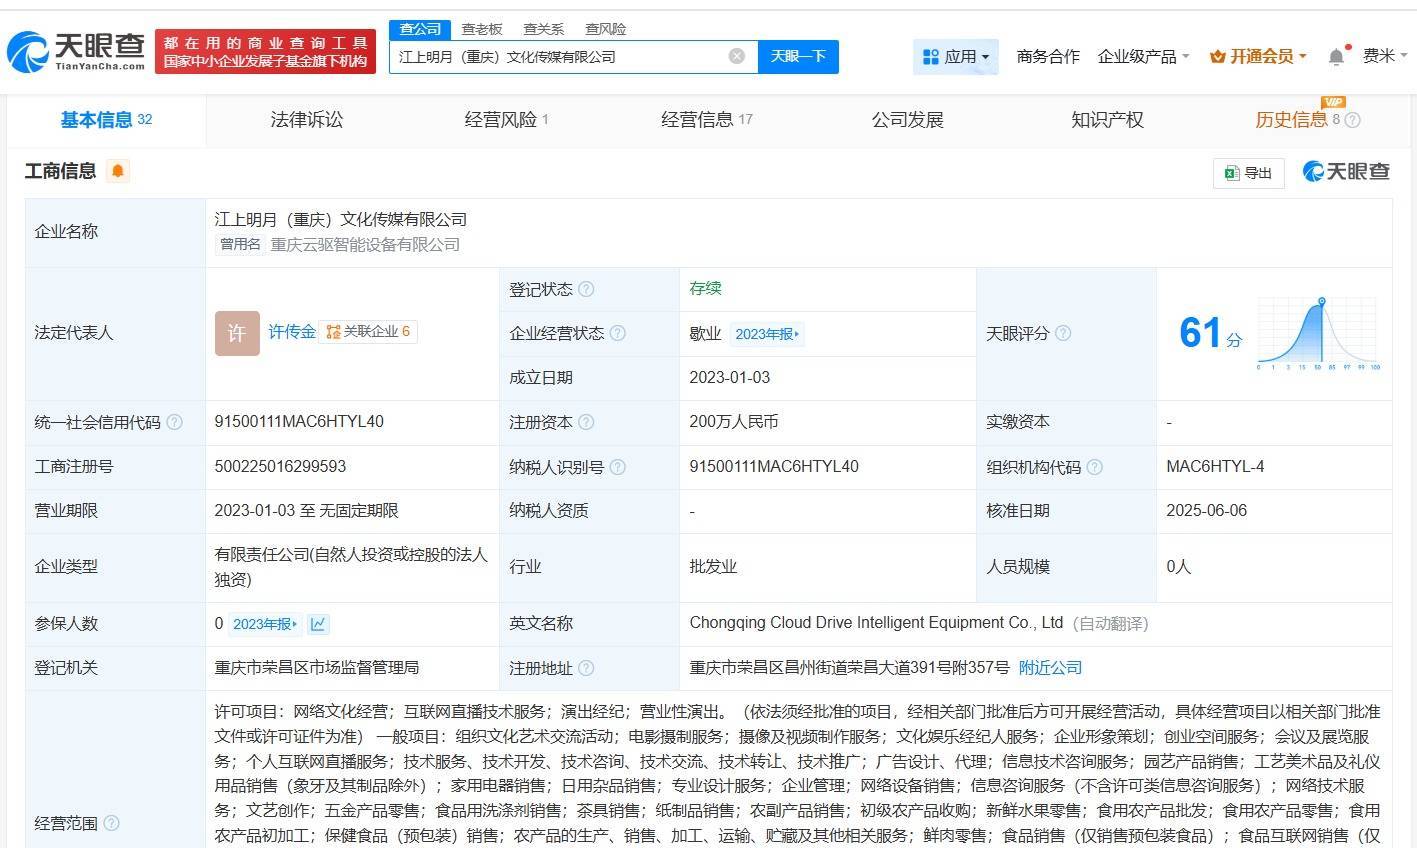Click help icon next to 天眼评分
Viewport: 1417px width, 848px height.
[1063, 333]
